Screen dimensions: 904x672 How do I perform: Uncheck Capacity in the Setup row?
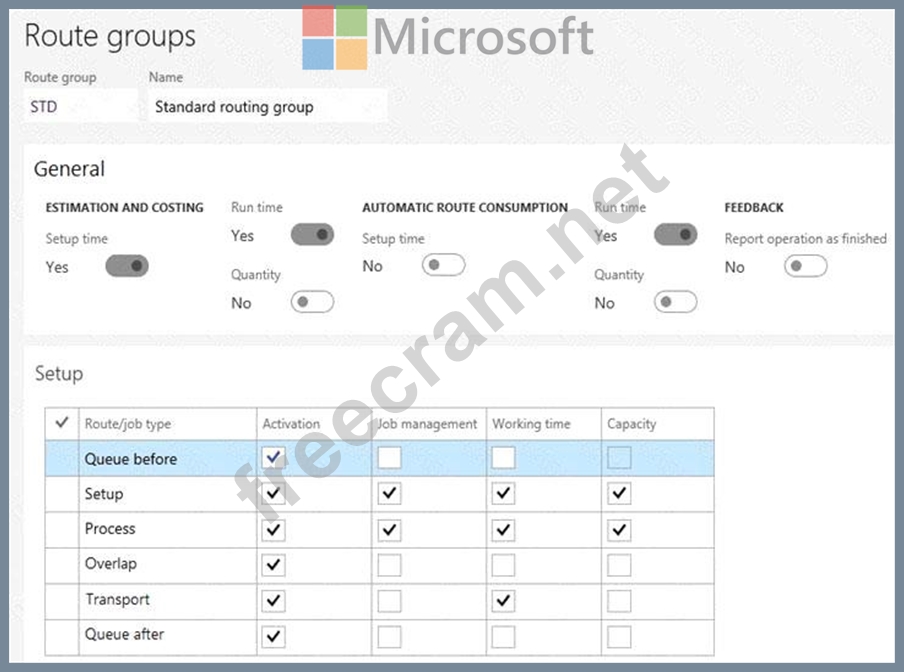click(619, 493)
